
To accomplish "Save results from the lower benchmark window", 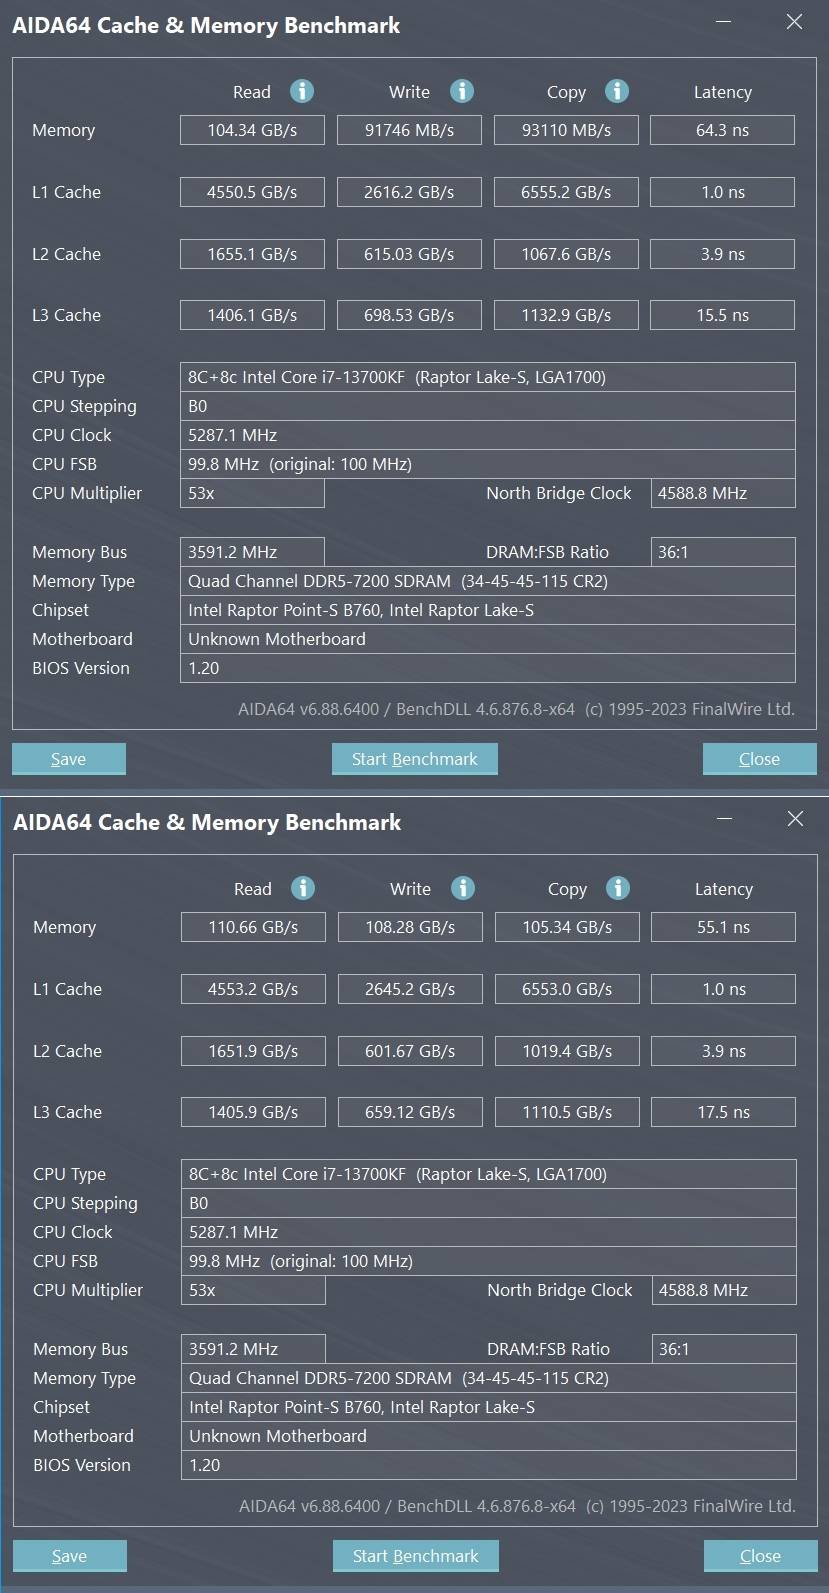I will (x=70, y=1556).
